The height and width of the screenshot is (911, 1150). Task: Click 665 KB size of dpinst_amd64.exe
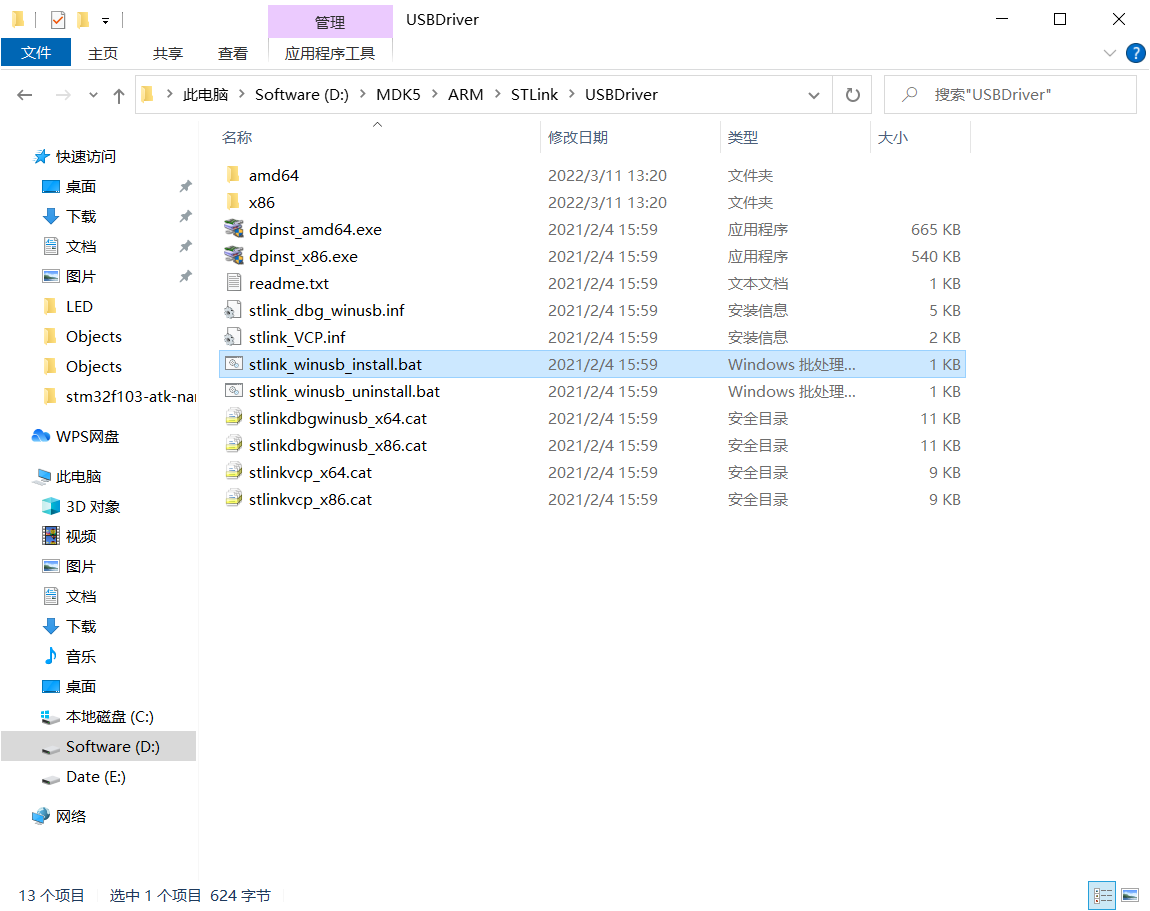[935, 230]
